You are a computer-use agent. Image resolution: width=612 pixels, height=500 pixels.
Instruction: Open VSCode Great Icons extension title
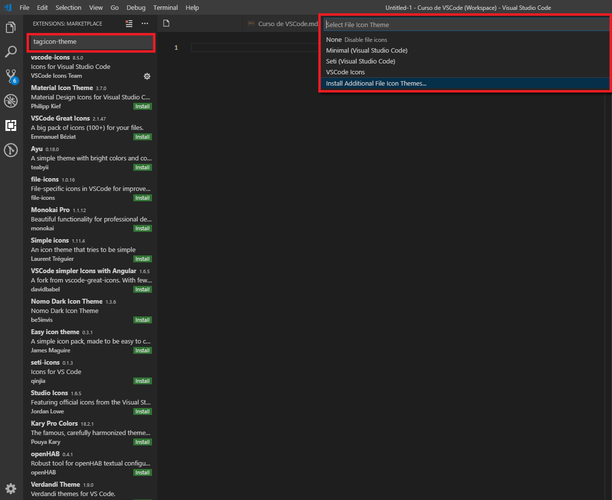point(60,118)
